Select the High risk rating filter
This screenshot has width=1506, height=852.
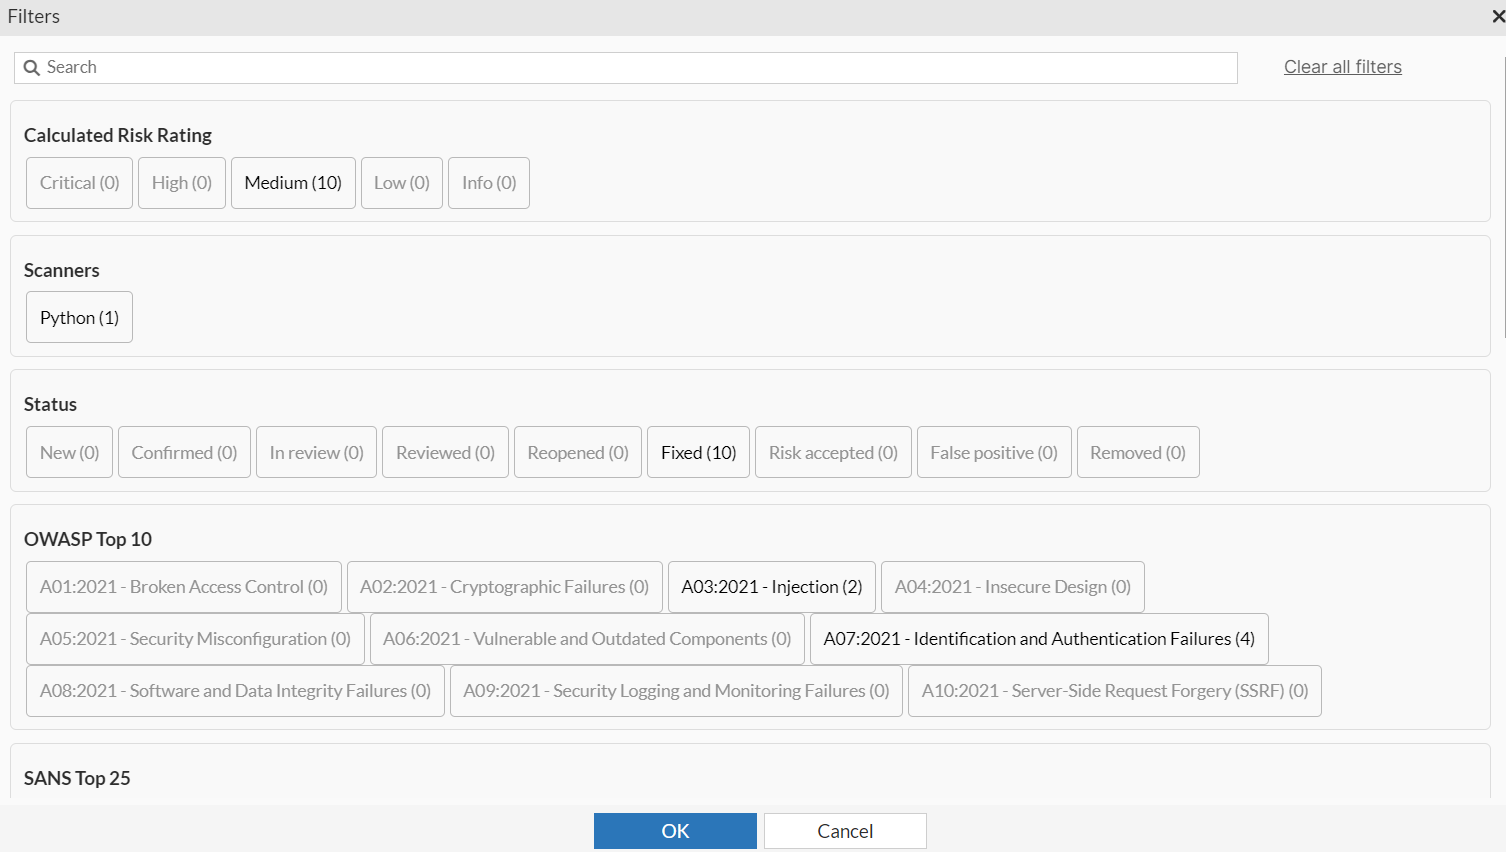pyautogui.click(x=181, y=183)
